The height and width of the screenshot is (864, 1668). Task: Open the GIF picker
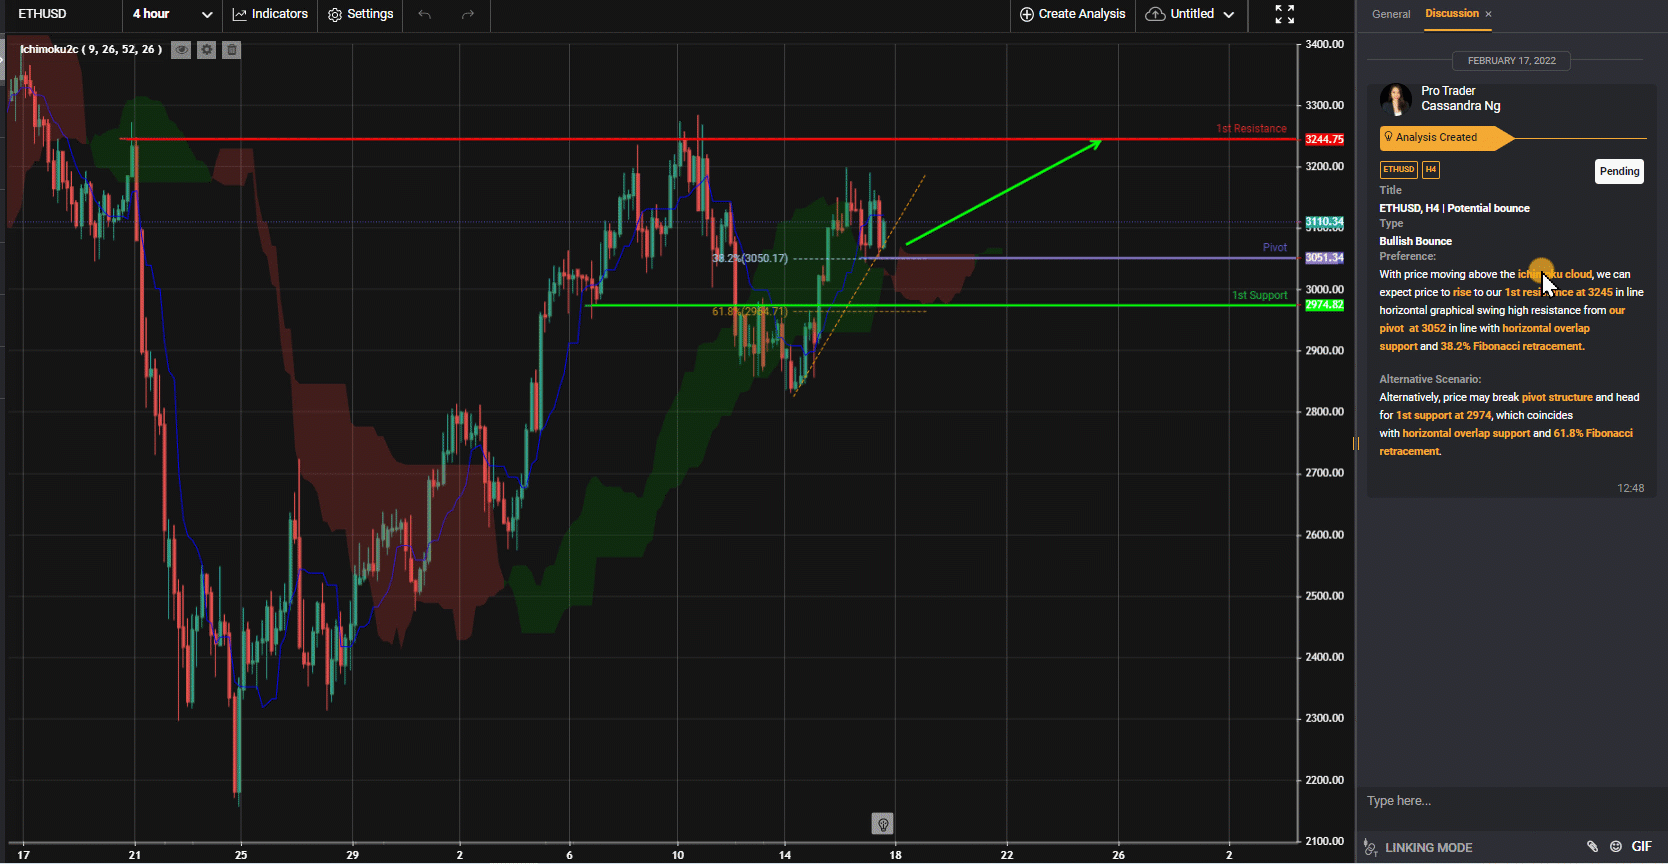tap(1641, 846)
